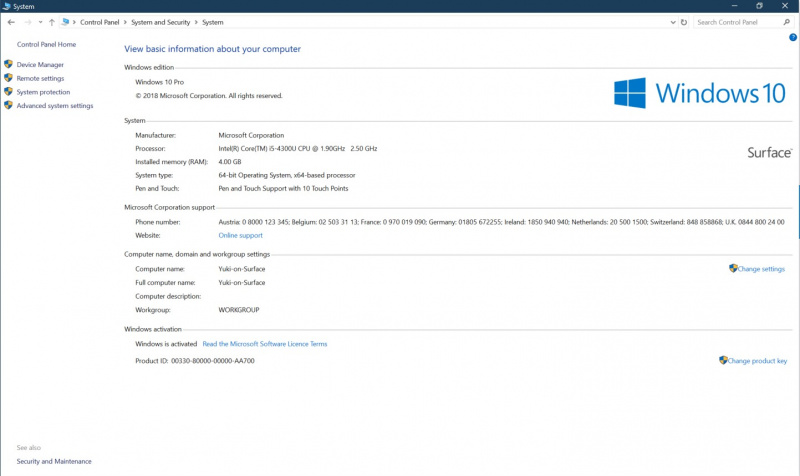
Task: Click the 'Microsoft Corporation' manufacturer value
Action: pyautogui.click(x=251, y=136)
